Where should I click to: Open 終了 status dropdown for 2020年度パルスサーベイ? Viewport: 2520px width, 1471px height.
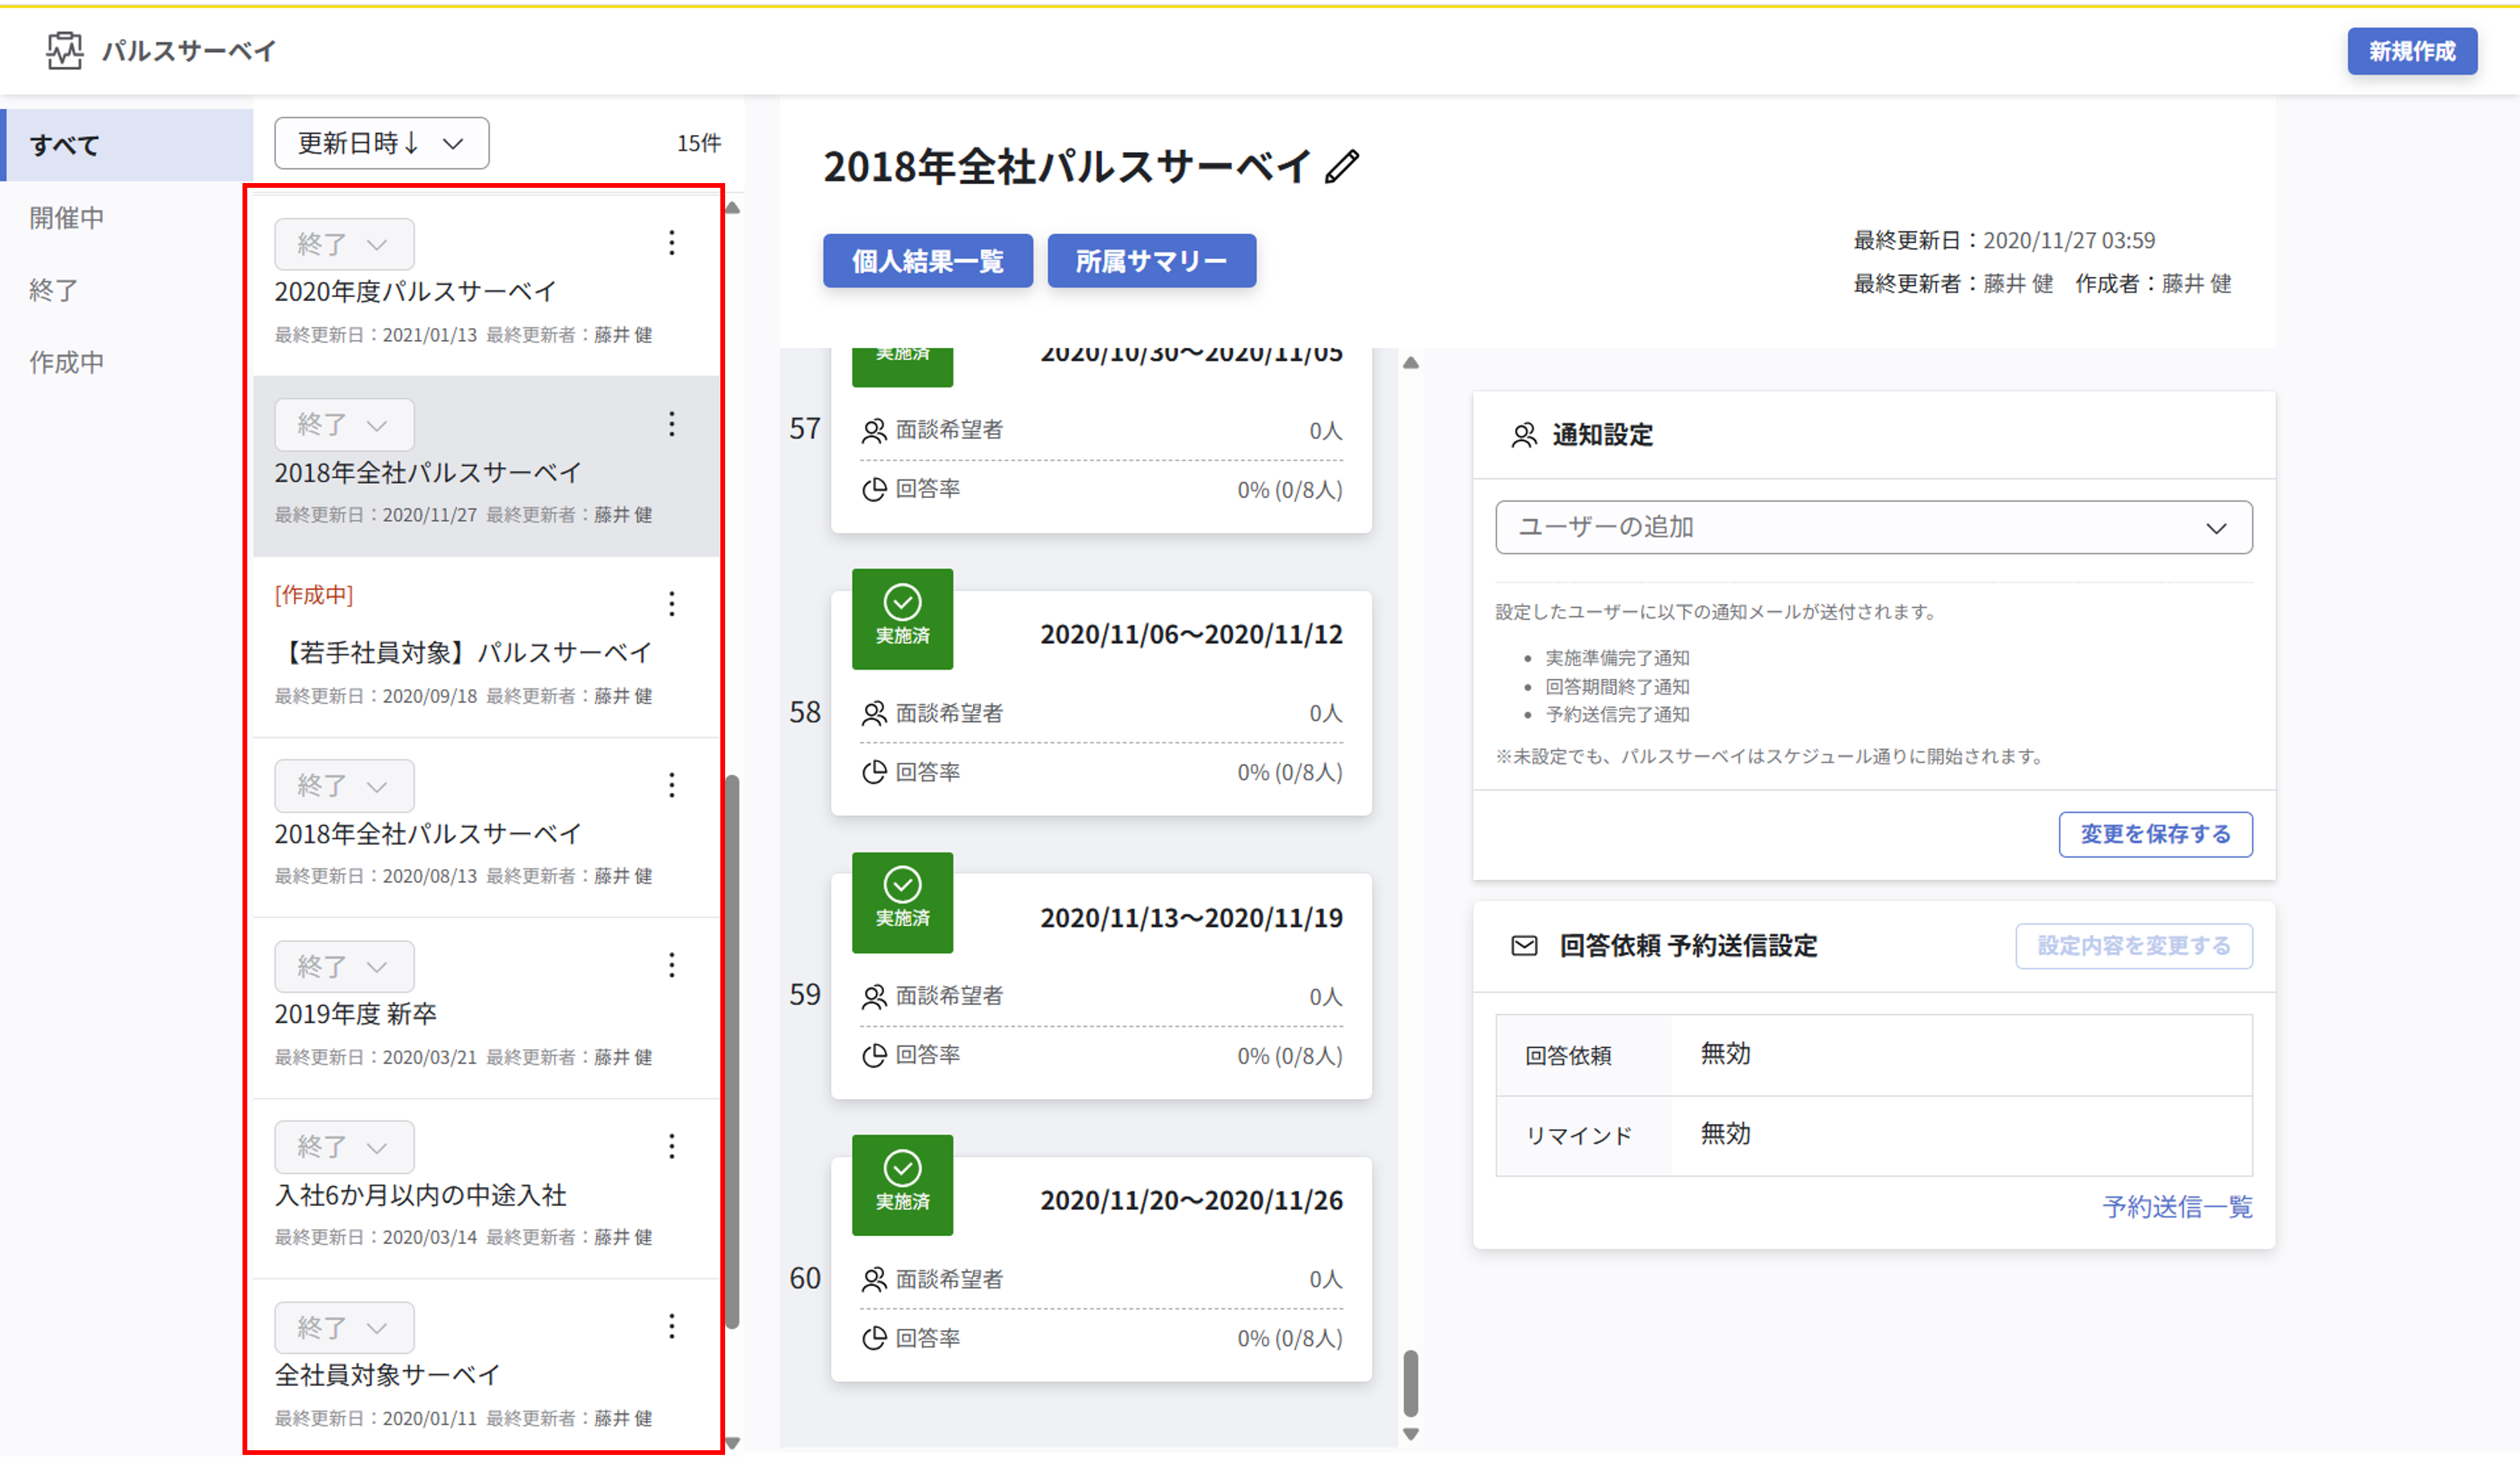(344, 244)
